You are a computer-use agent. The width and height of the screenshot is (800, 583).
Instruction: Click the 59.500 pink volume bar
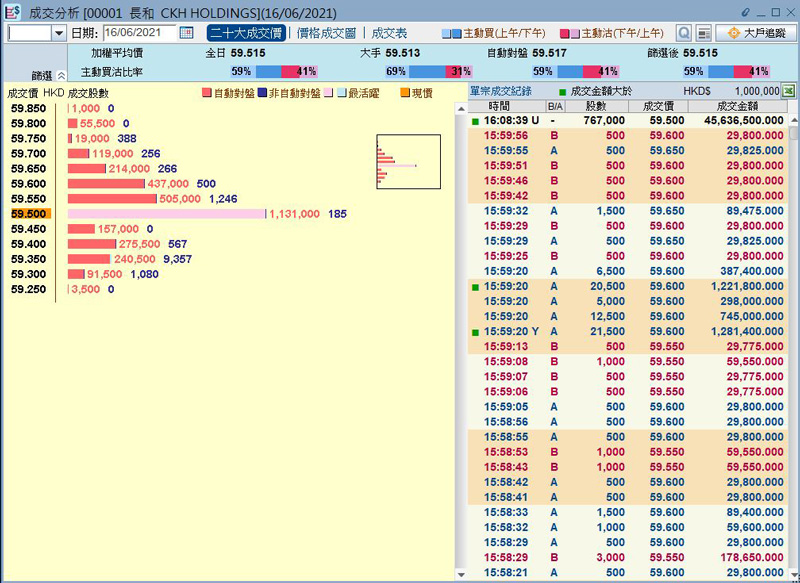pyautogui.click(x=166, y=214)
